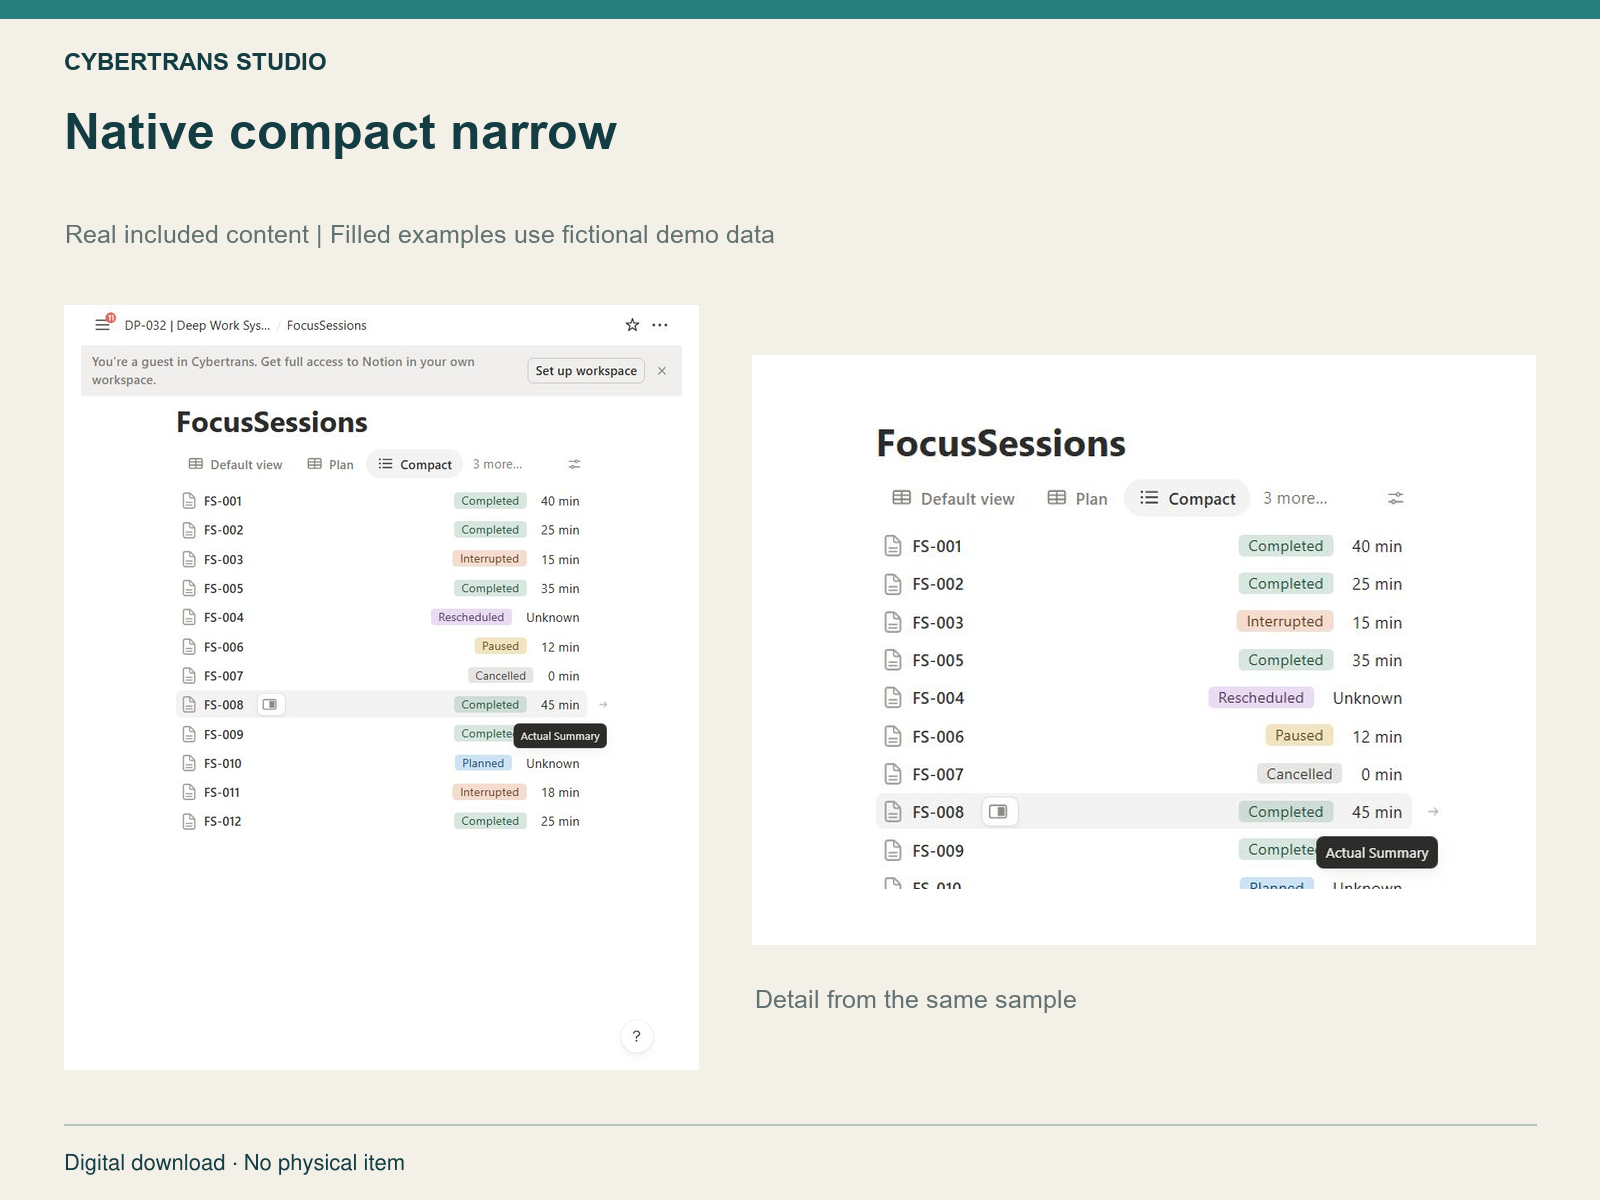Switch to Plan tab in left screenshot
The height and width of the screenshot is (1200, 1600).
click(x=331, y=464)
